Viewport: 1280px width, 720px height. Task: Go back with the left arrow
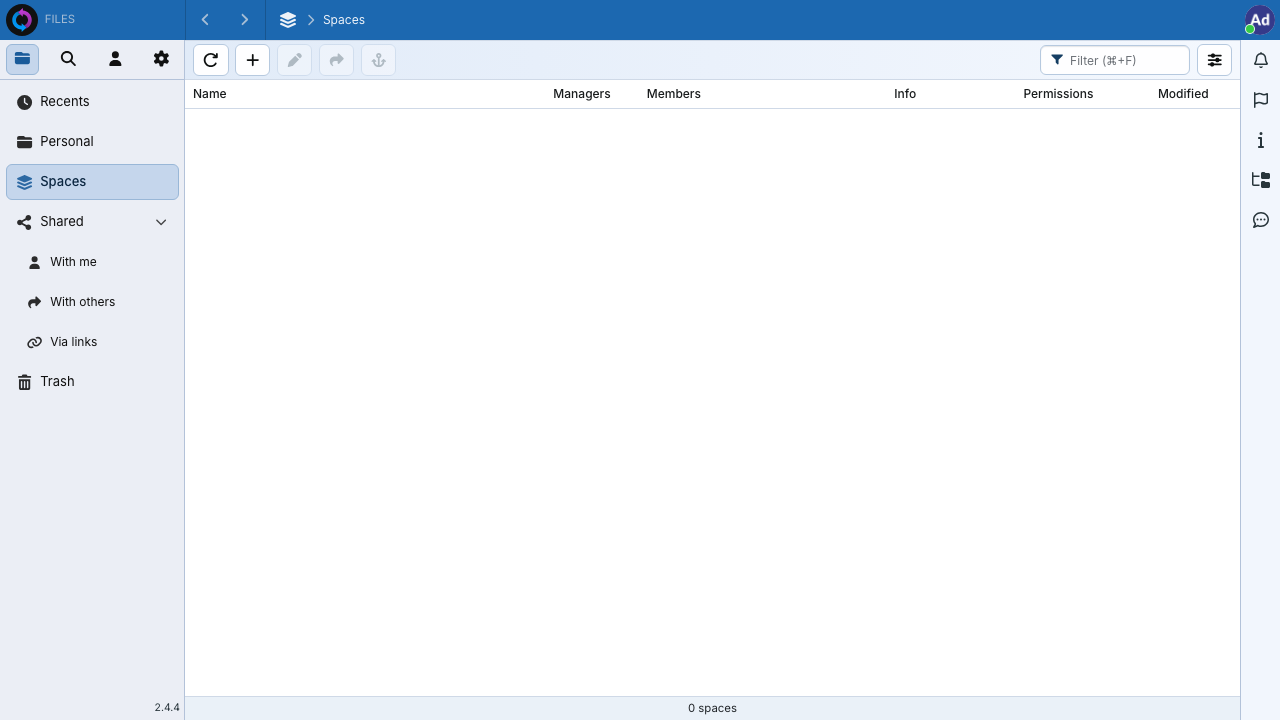(x=205, y=20)
